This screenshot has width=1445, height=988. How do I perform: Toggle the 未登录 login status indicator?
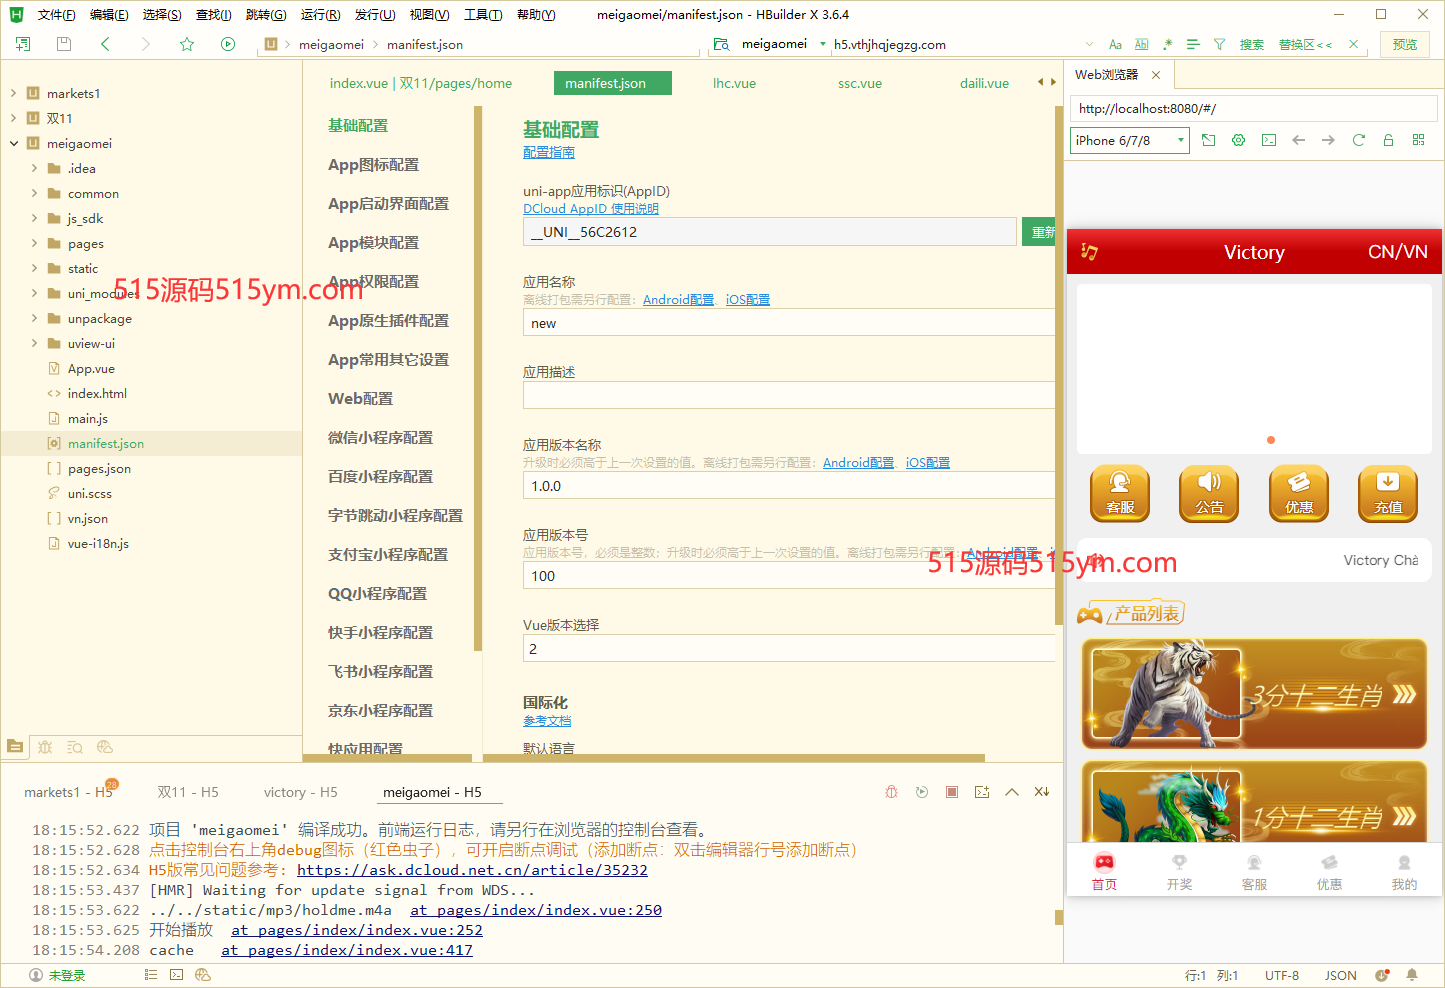[55, 974]
